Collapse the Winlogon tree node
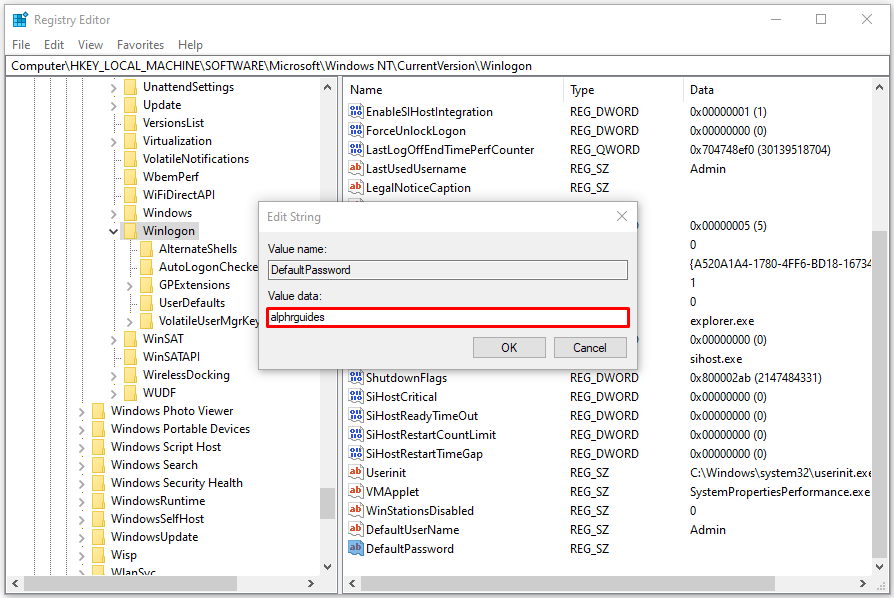The width and height of the screenshot is (894, 598). tap(113, 231)
